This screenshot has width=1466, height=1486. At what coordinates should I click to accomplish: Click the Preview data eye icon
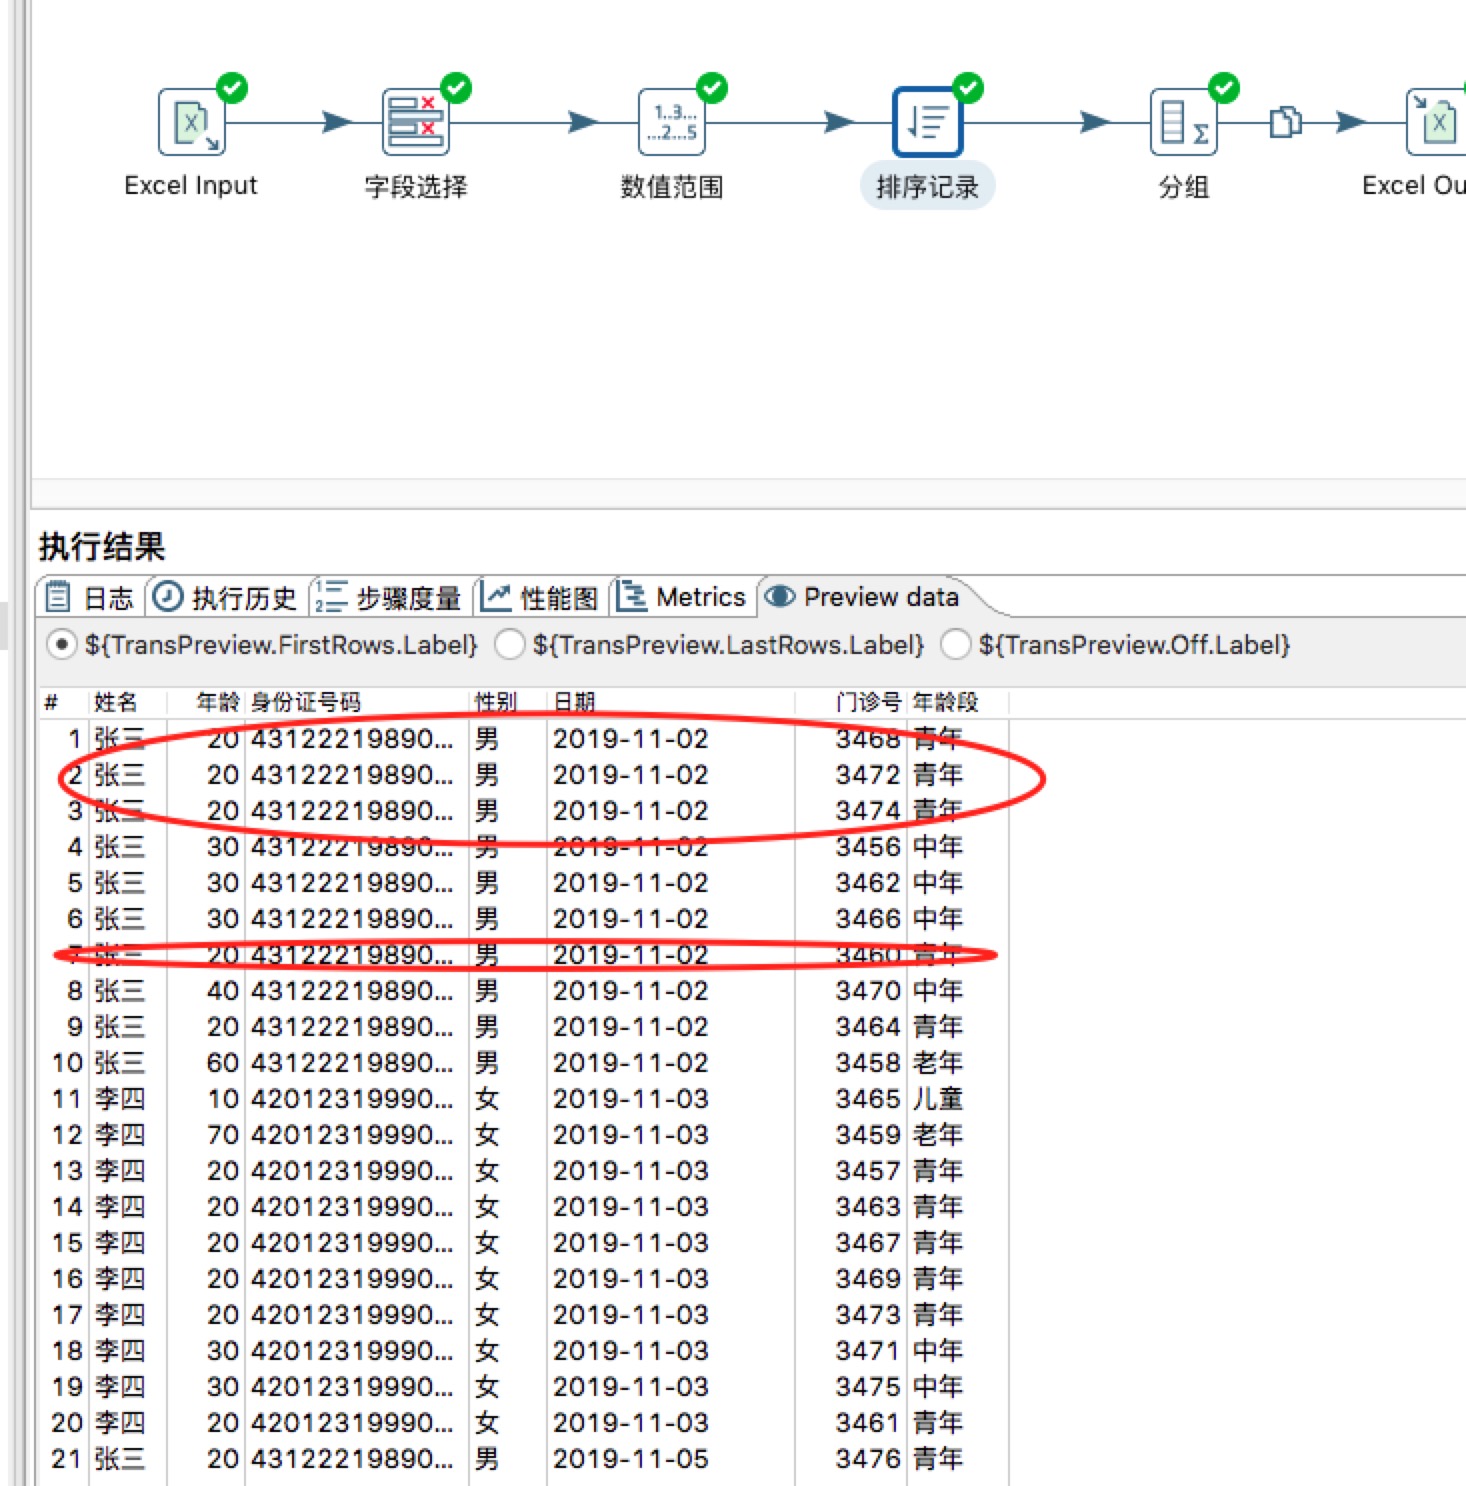click(779, 597)
